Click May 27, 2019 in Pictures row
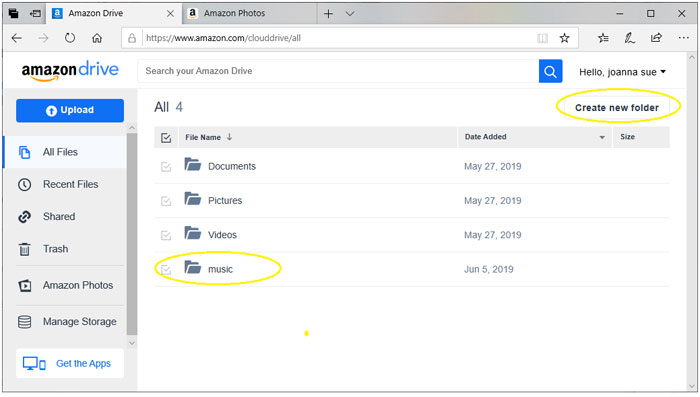This screenshot has width=700, height=397. tap(492, 201)
